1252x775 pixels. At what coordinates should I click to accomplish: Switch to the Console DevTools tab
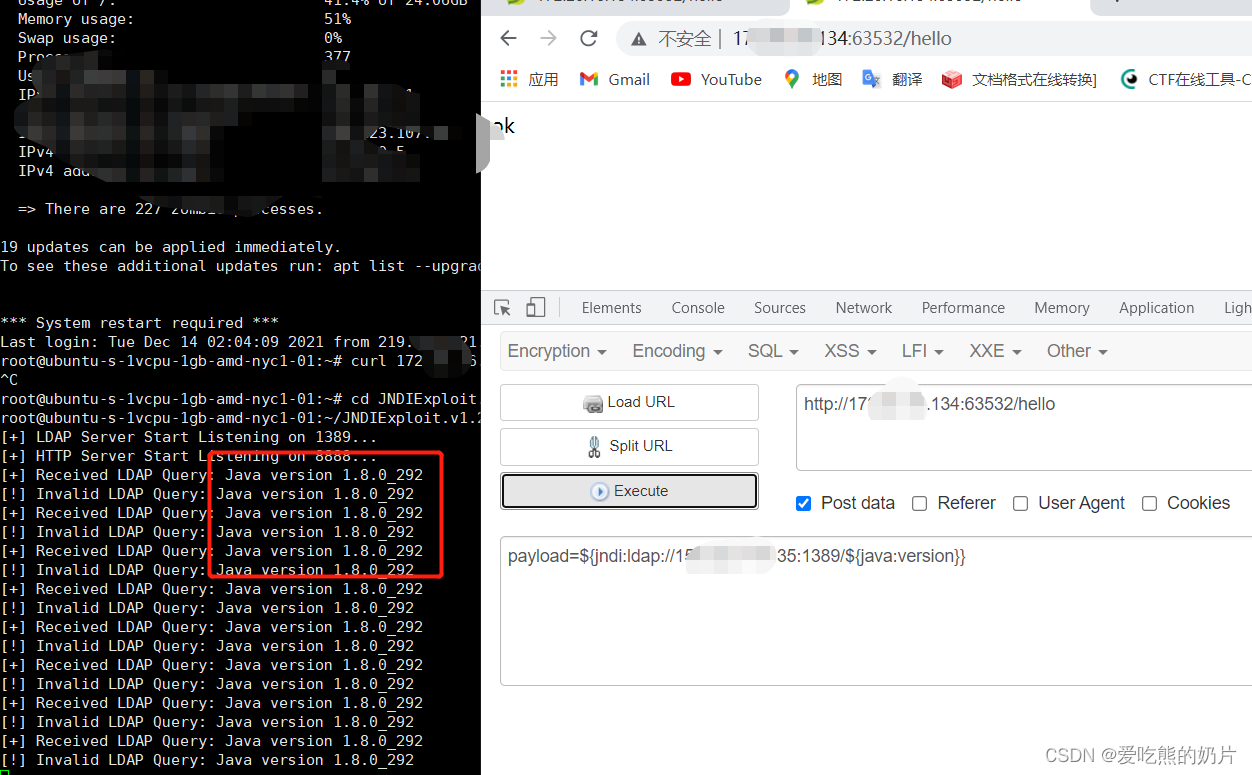(x=698, y=308)
